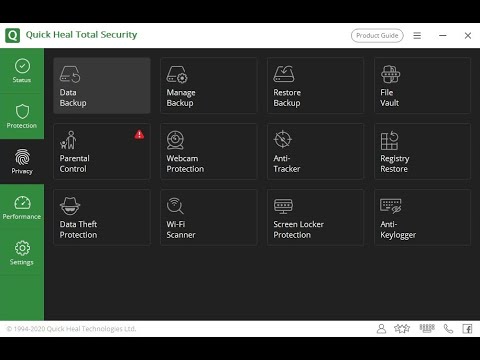480x360 pixels.
Task: Switch to the Status section
Action: click(x=22, y=71)
